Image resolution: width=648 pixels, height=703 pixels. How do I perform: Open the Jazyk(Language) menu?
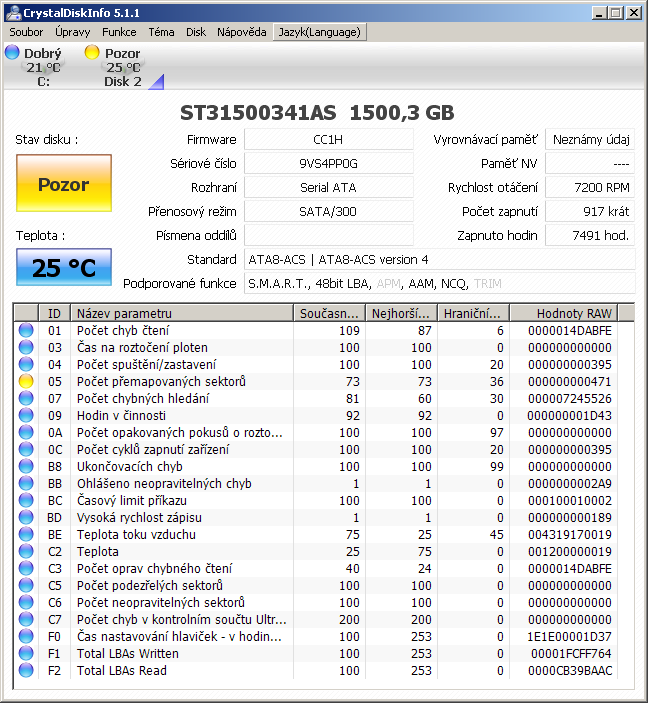(x=320, y=32)
